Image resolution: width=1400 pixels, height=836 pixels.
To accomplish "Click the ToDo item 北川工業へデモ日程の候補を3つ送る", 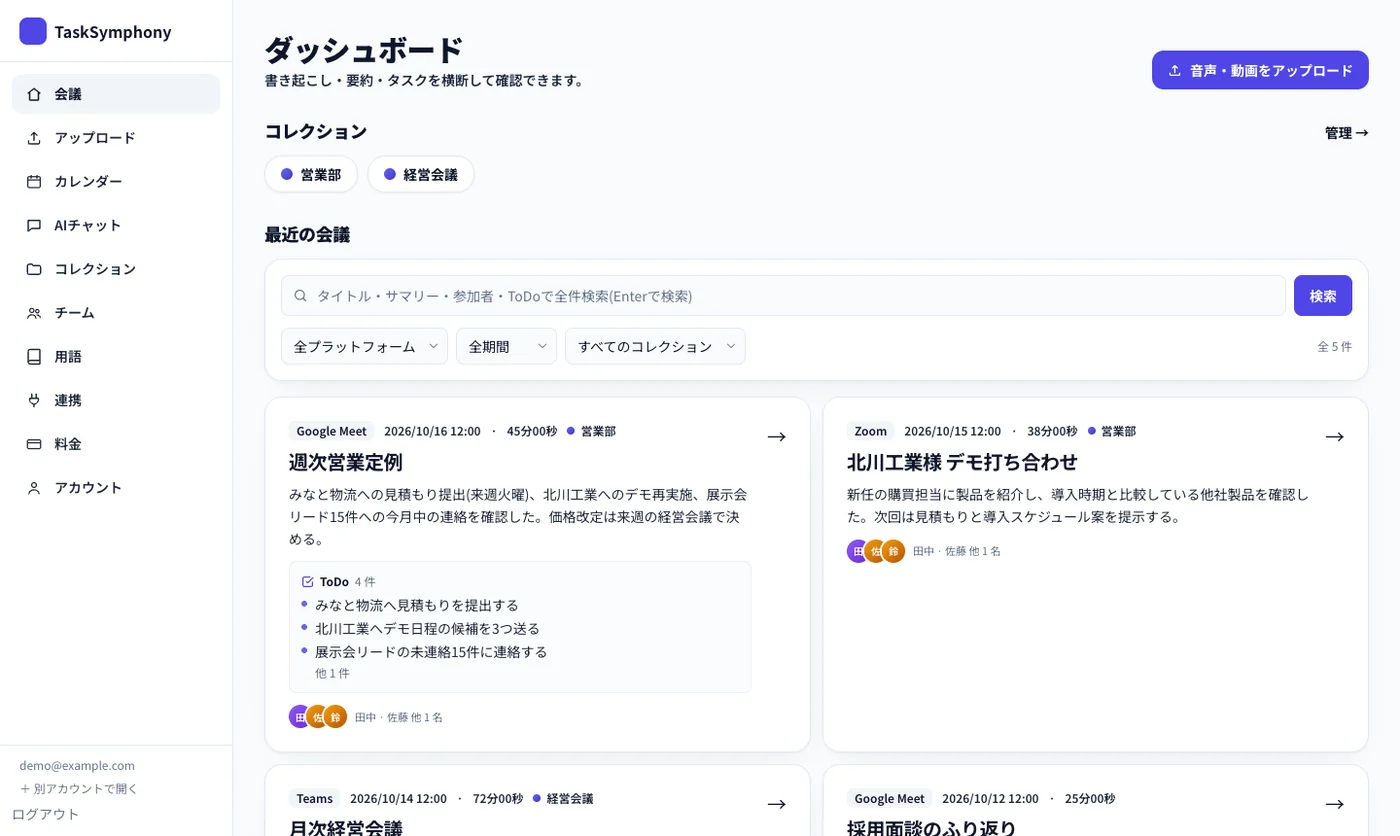I will 427,628.
